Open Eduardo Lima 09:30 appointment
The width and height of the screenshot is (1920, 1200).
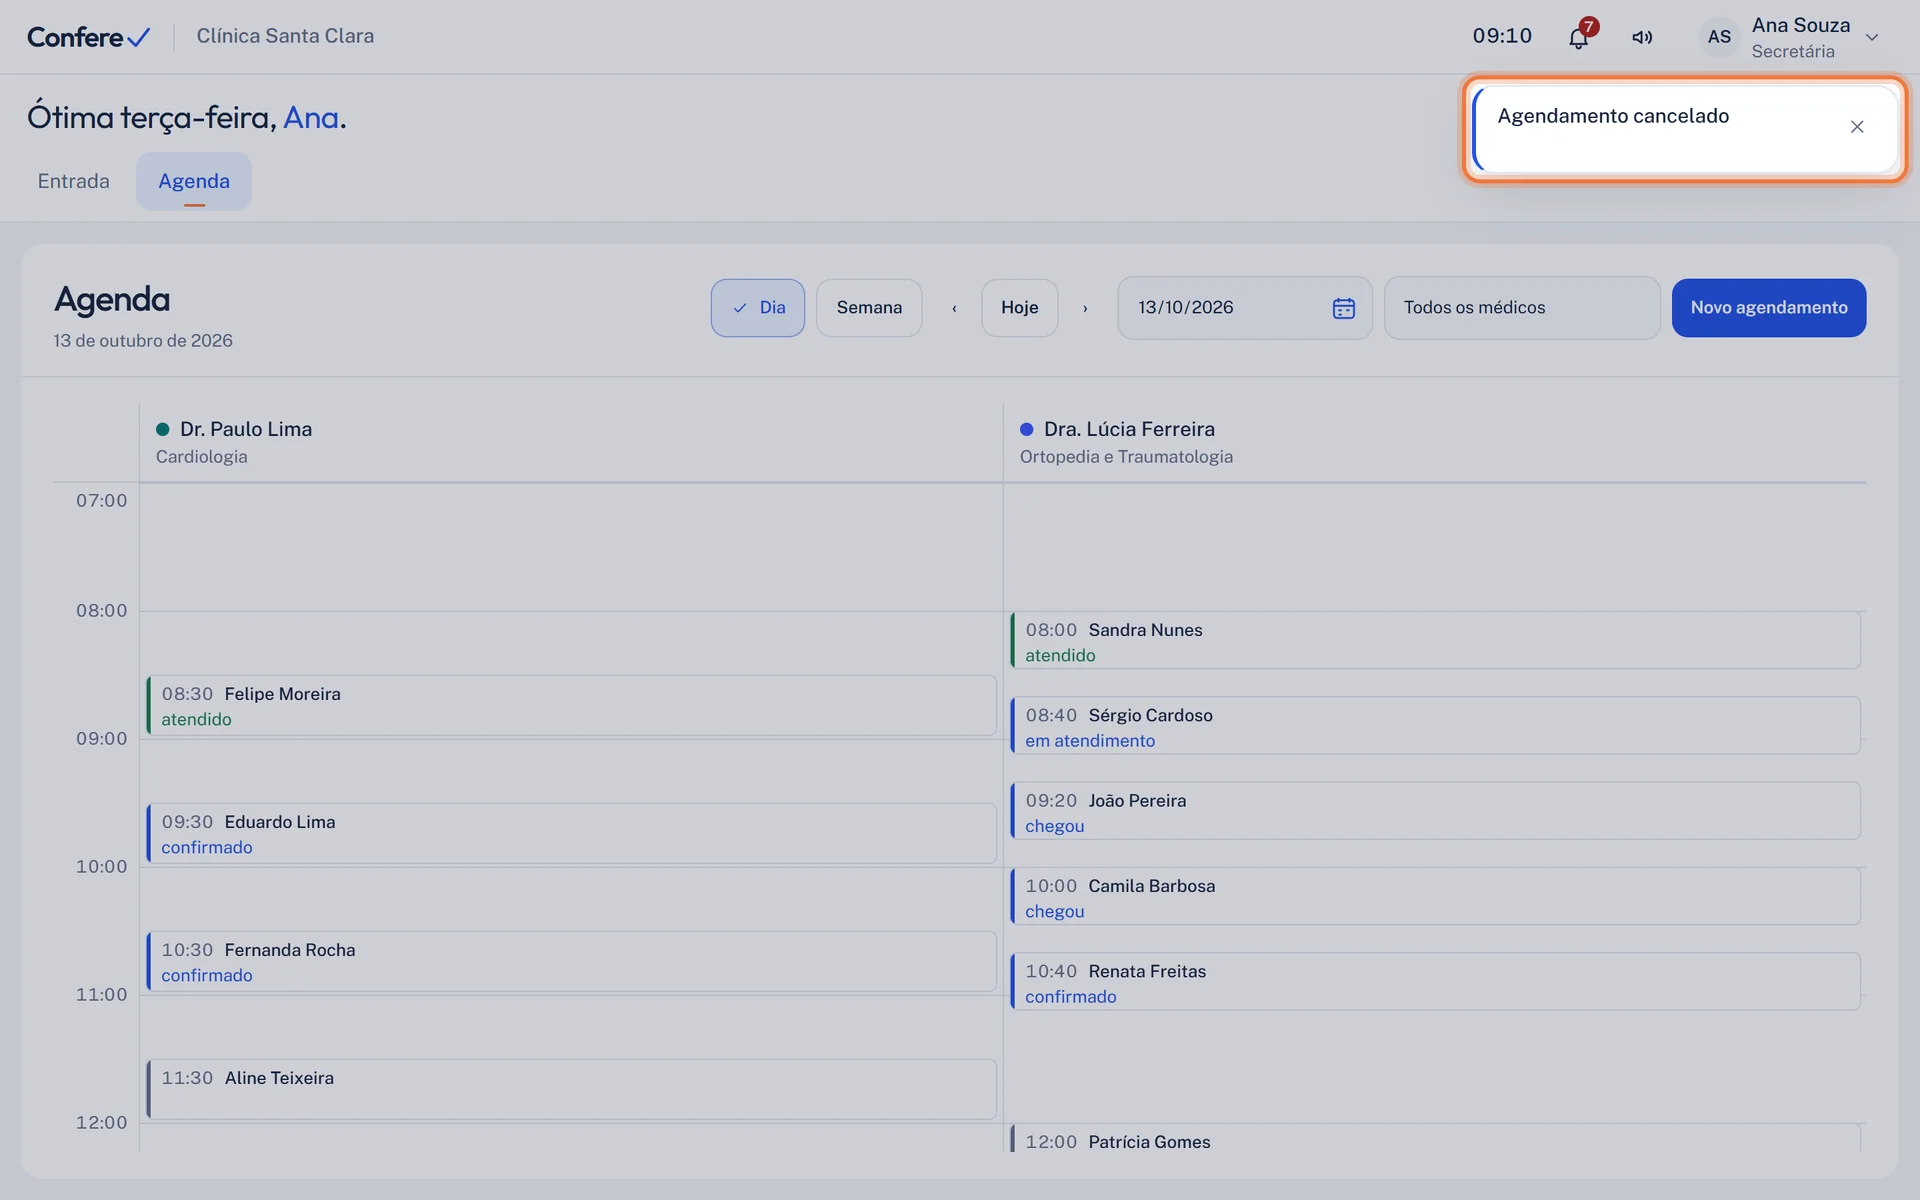(571, 834)
